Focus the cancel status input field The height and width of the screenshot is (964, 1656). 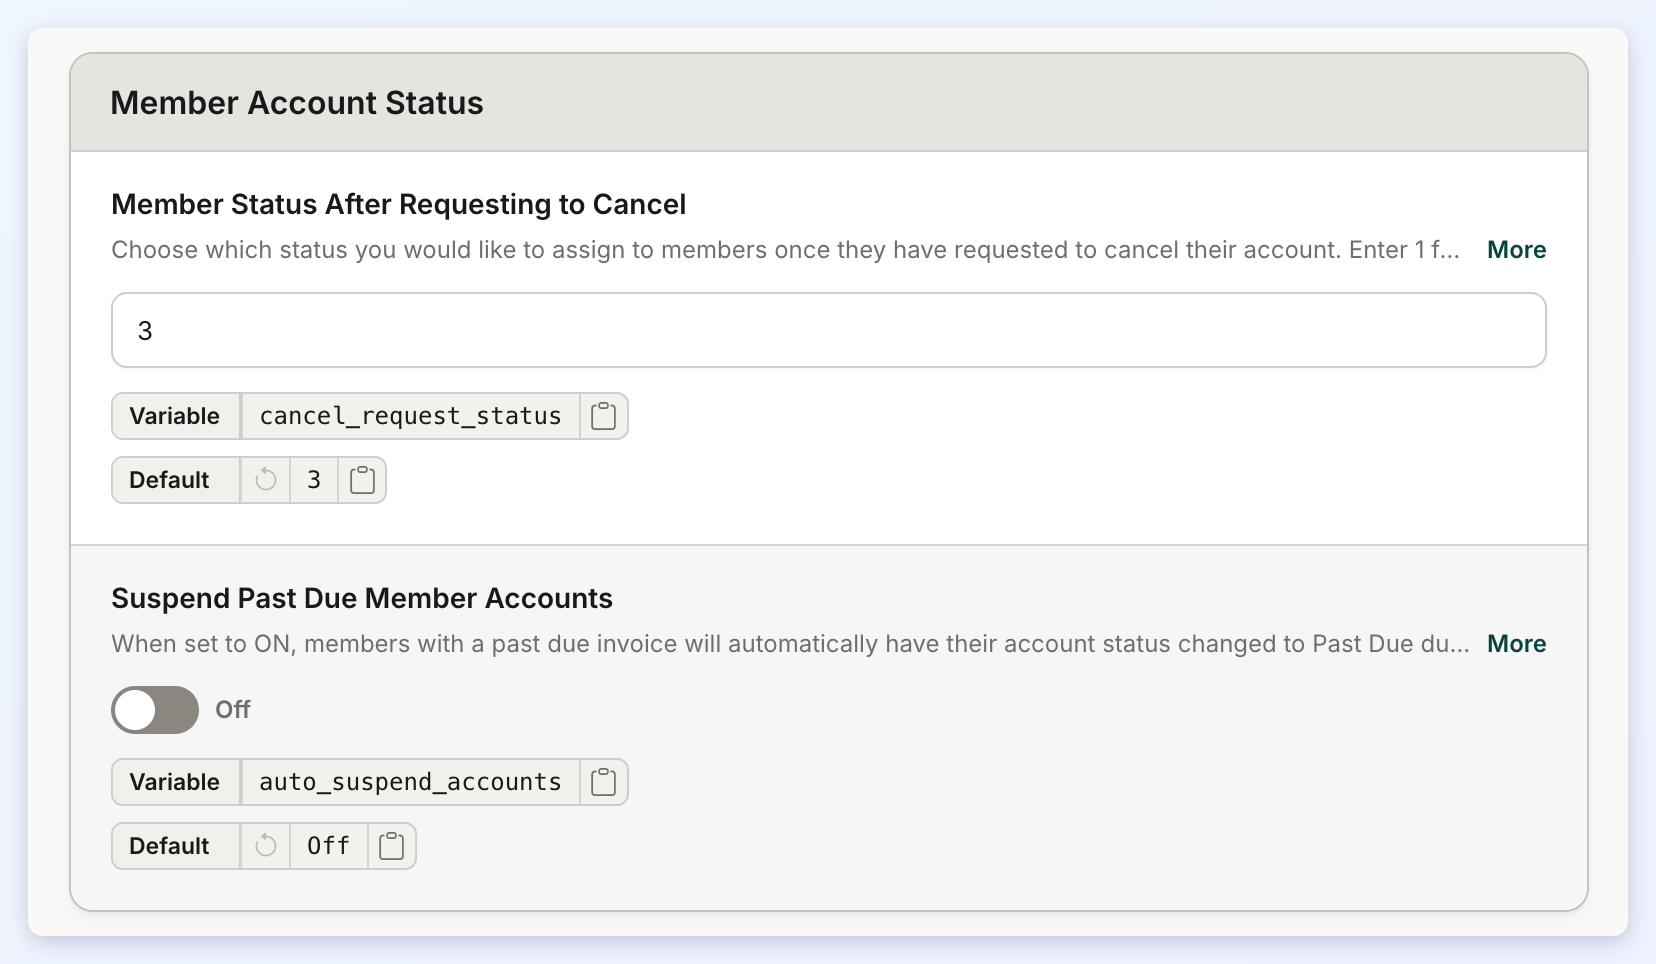tap(829, 330)
